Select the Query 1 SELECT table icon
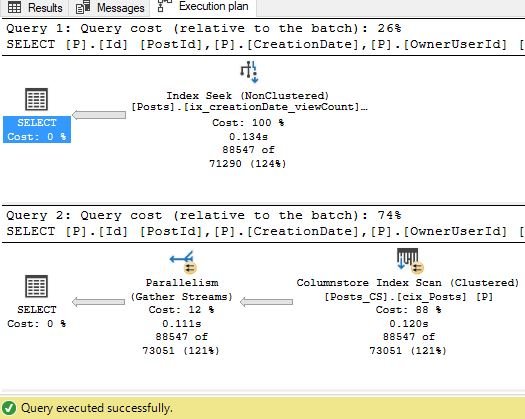525x419 pixels. (x=36, y=99)
